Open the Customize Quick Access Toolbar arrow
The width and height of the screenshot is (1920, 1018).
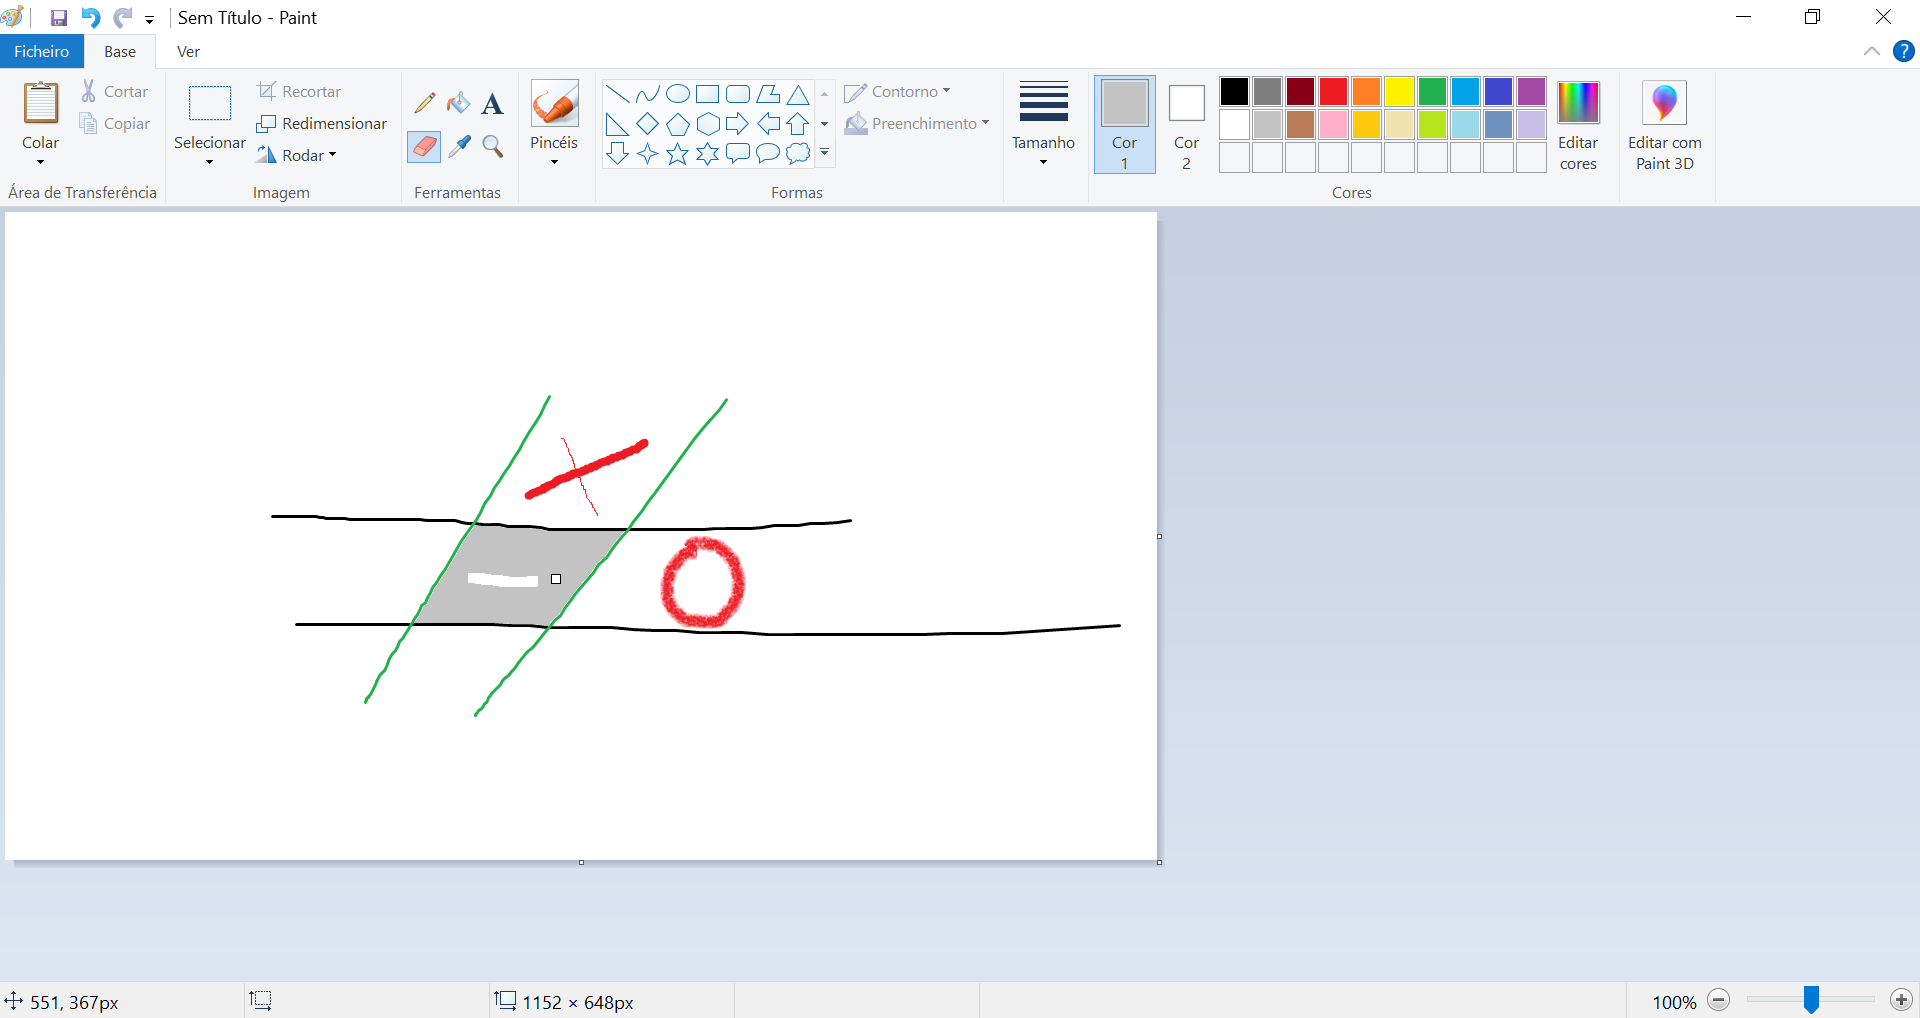coord(149,19)
